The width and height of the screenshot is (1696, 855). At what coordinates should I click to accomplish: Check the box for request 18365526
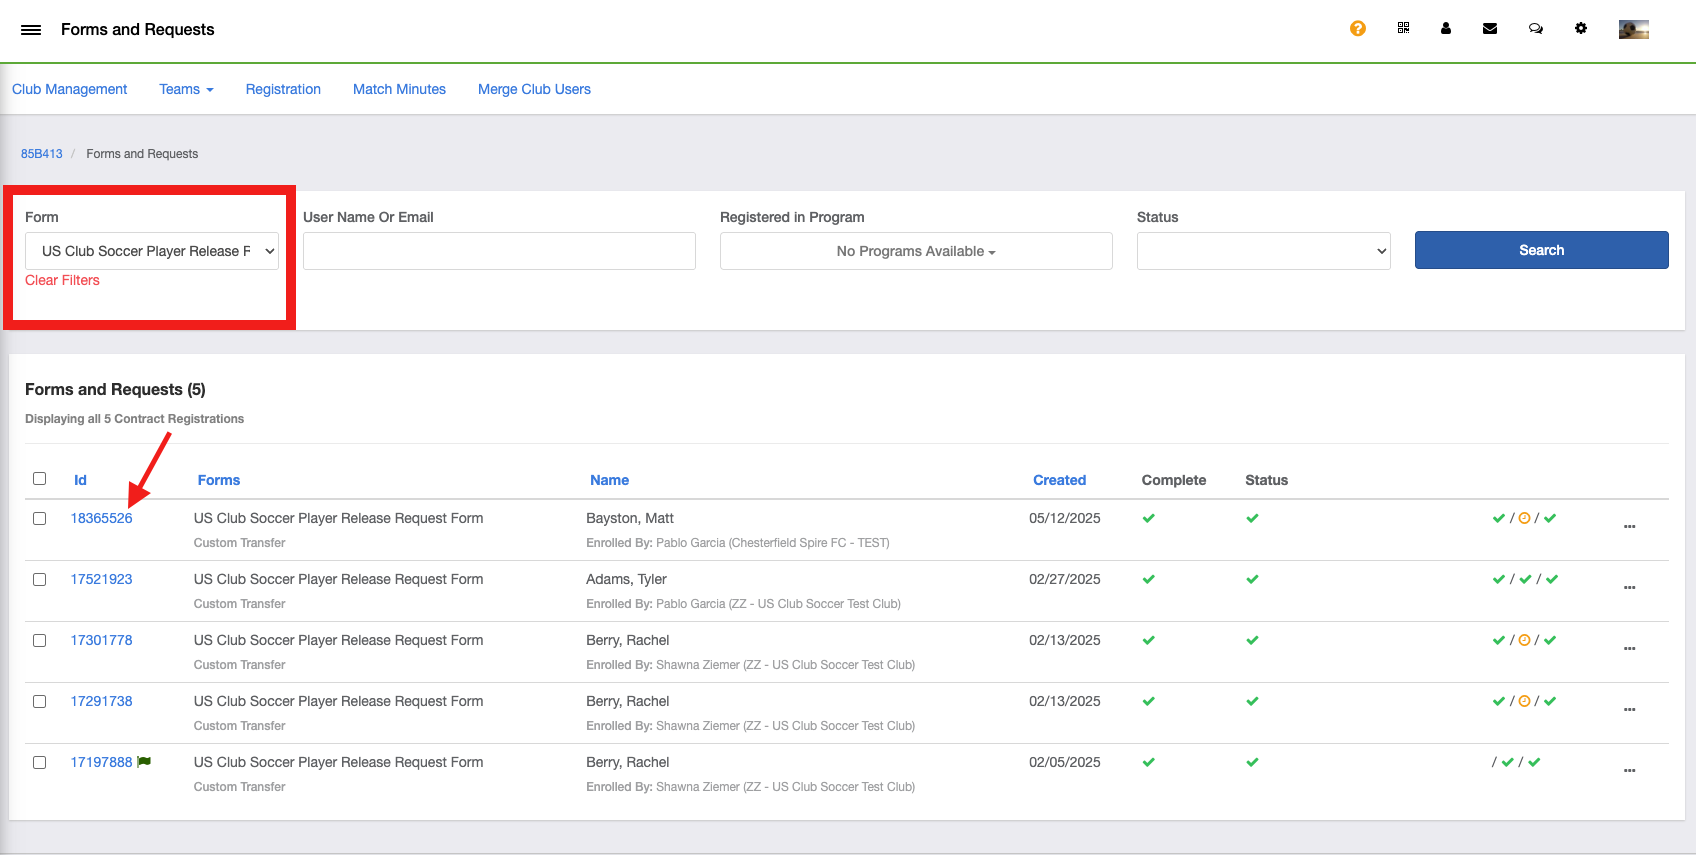point(40,519)
